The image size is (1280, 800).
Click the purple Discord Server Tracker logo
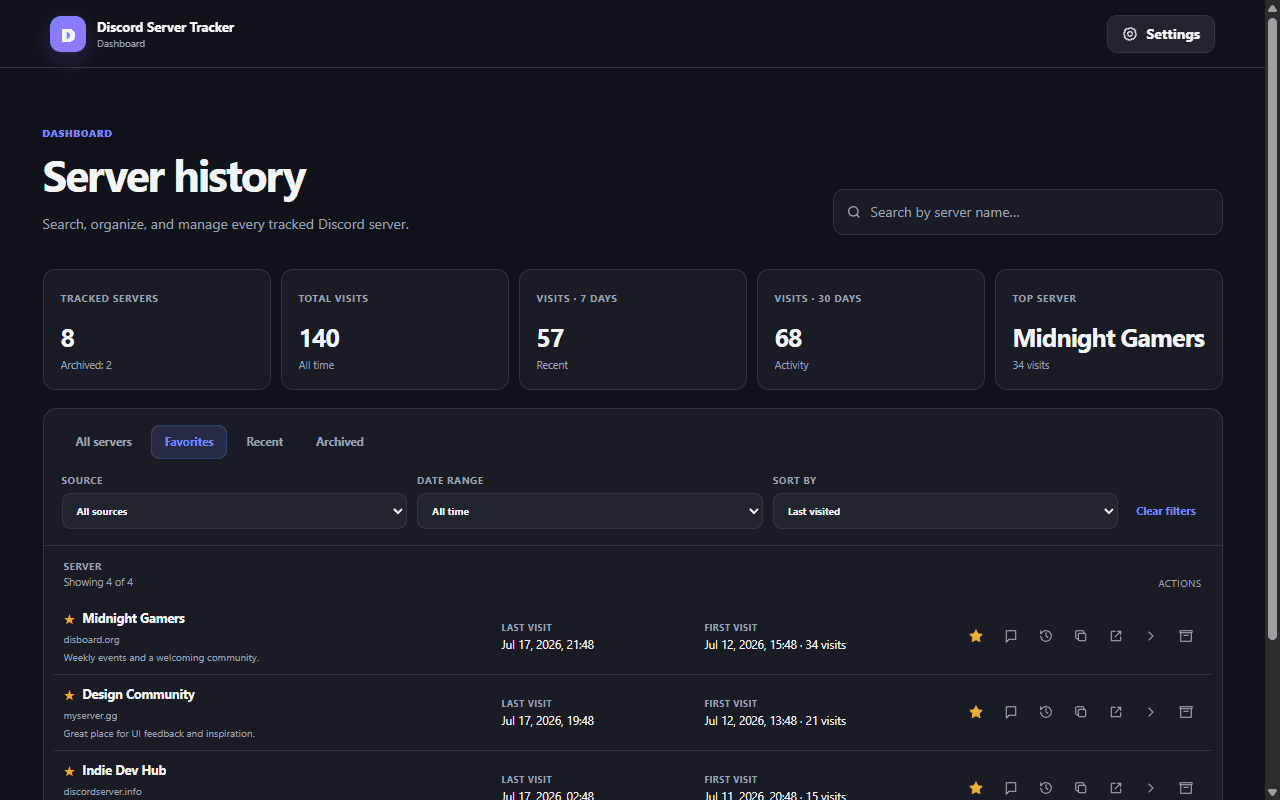click(68, 34)
